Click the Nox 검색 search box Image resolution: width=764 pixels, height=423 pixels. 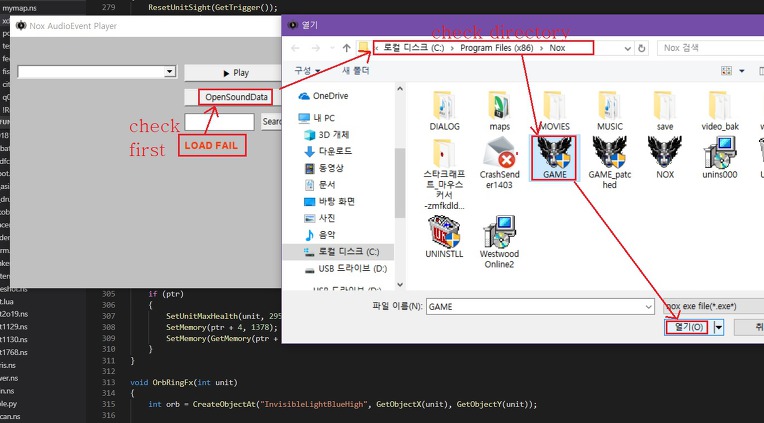tap(710, 48)
